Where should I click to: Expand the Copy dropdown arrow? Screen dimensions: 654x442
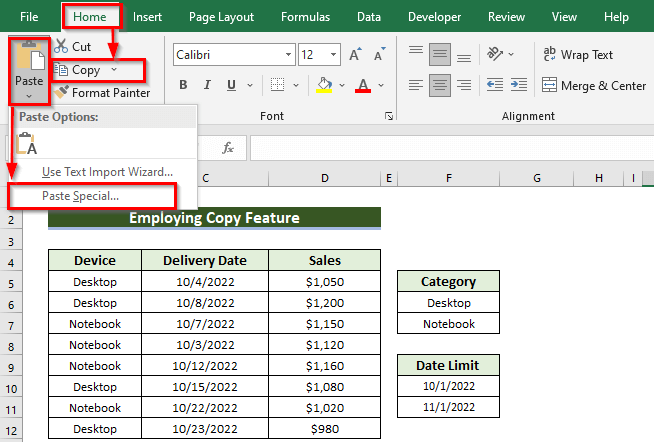[114, 70]
